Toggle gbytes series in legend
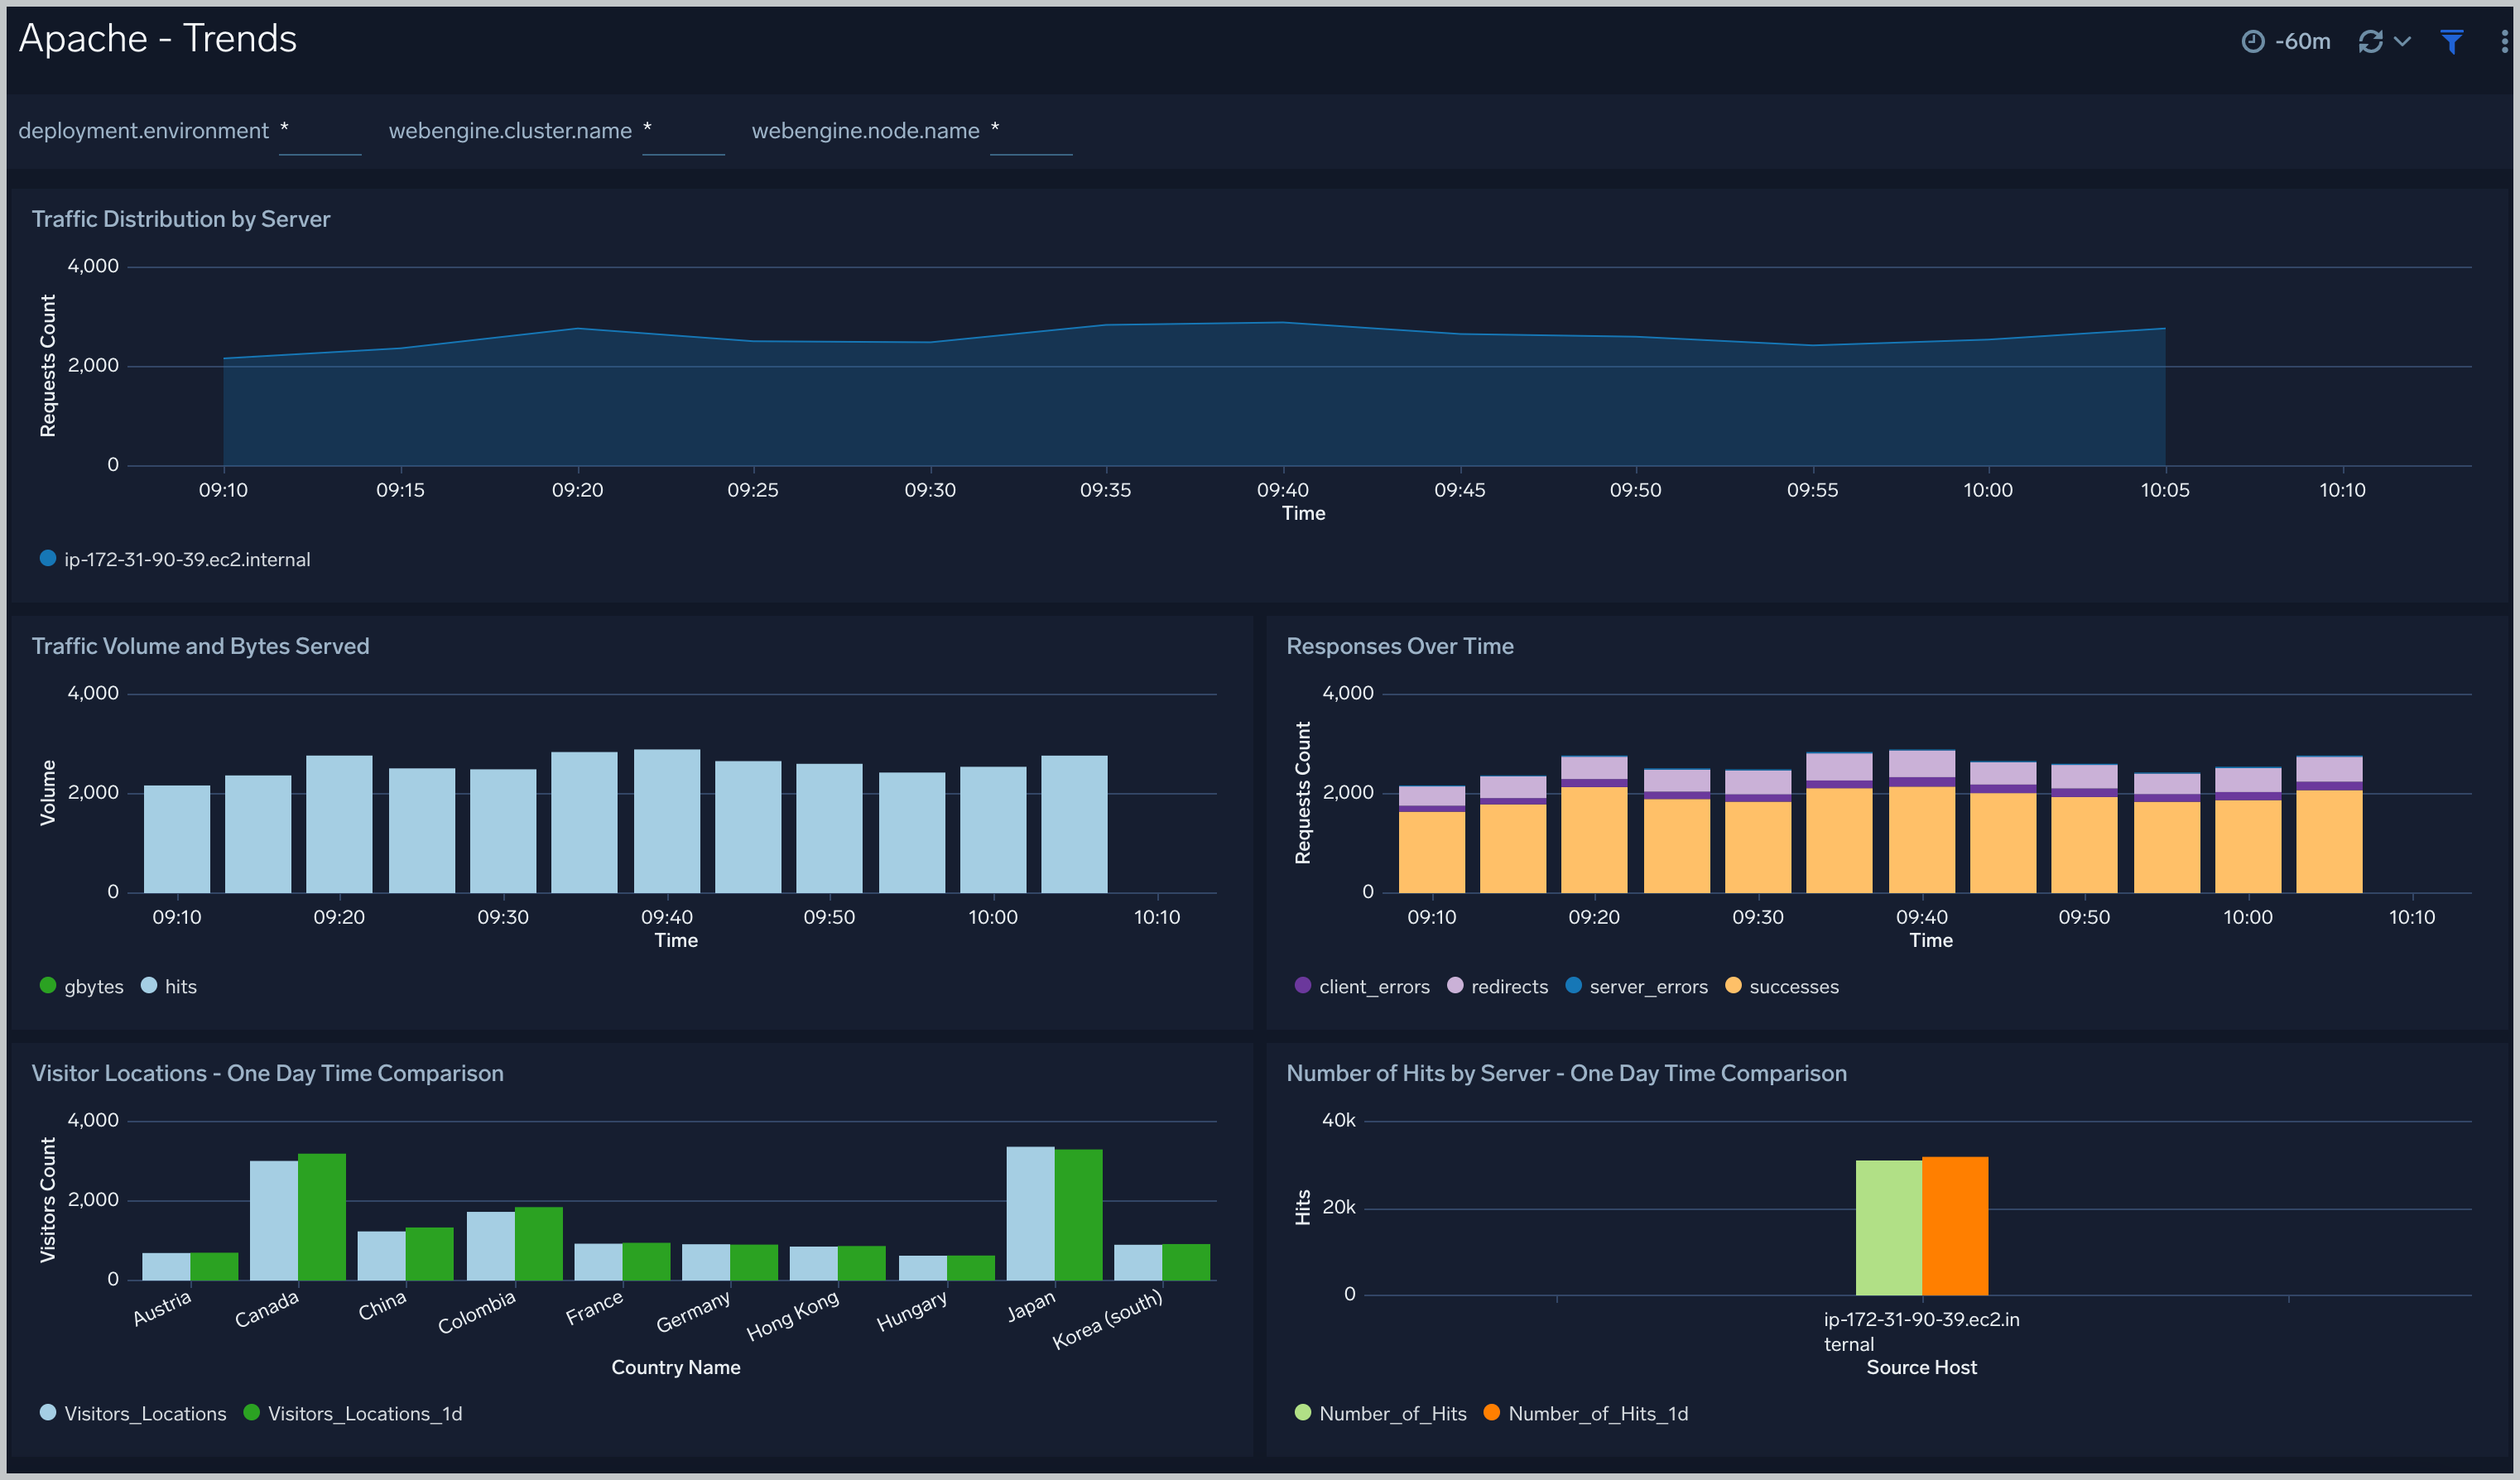The image size is (2520, 1480). coord(82,986)
